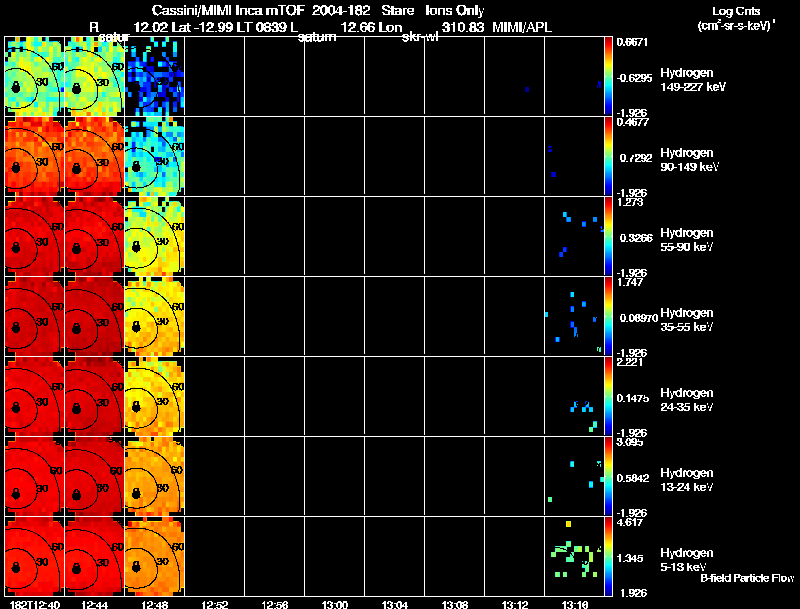The image size is (800, 609).
Task: Click the 24-35 keV image at 12:44
Action: point(94,396)
